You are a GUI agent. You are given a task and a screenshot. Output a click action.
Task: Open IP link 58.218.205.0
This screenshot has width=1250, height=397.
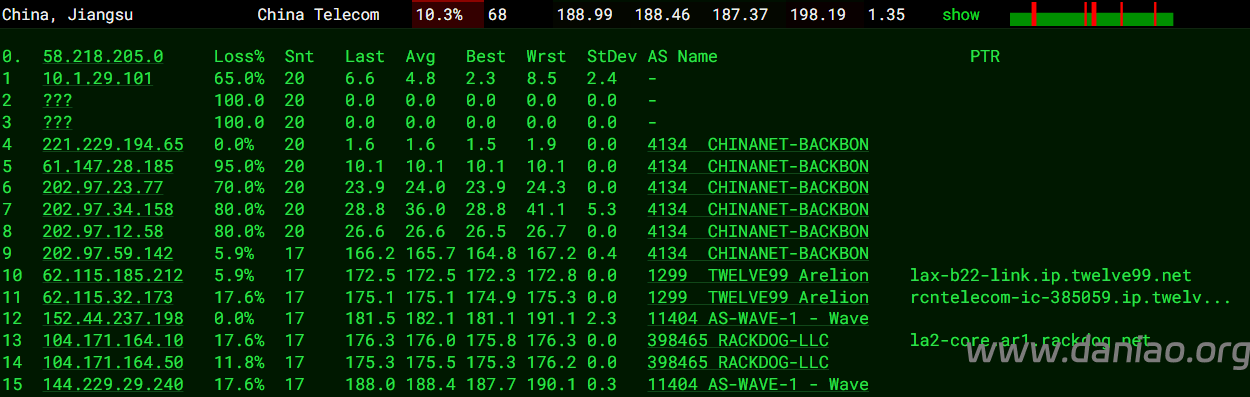point(103,56)
